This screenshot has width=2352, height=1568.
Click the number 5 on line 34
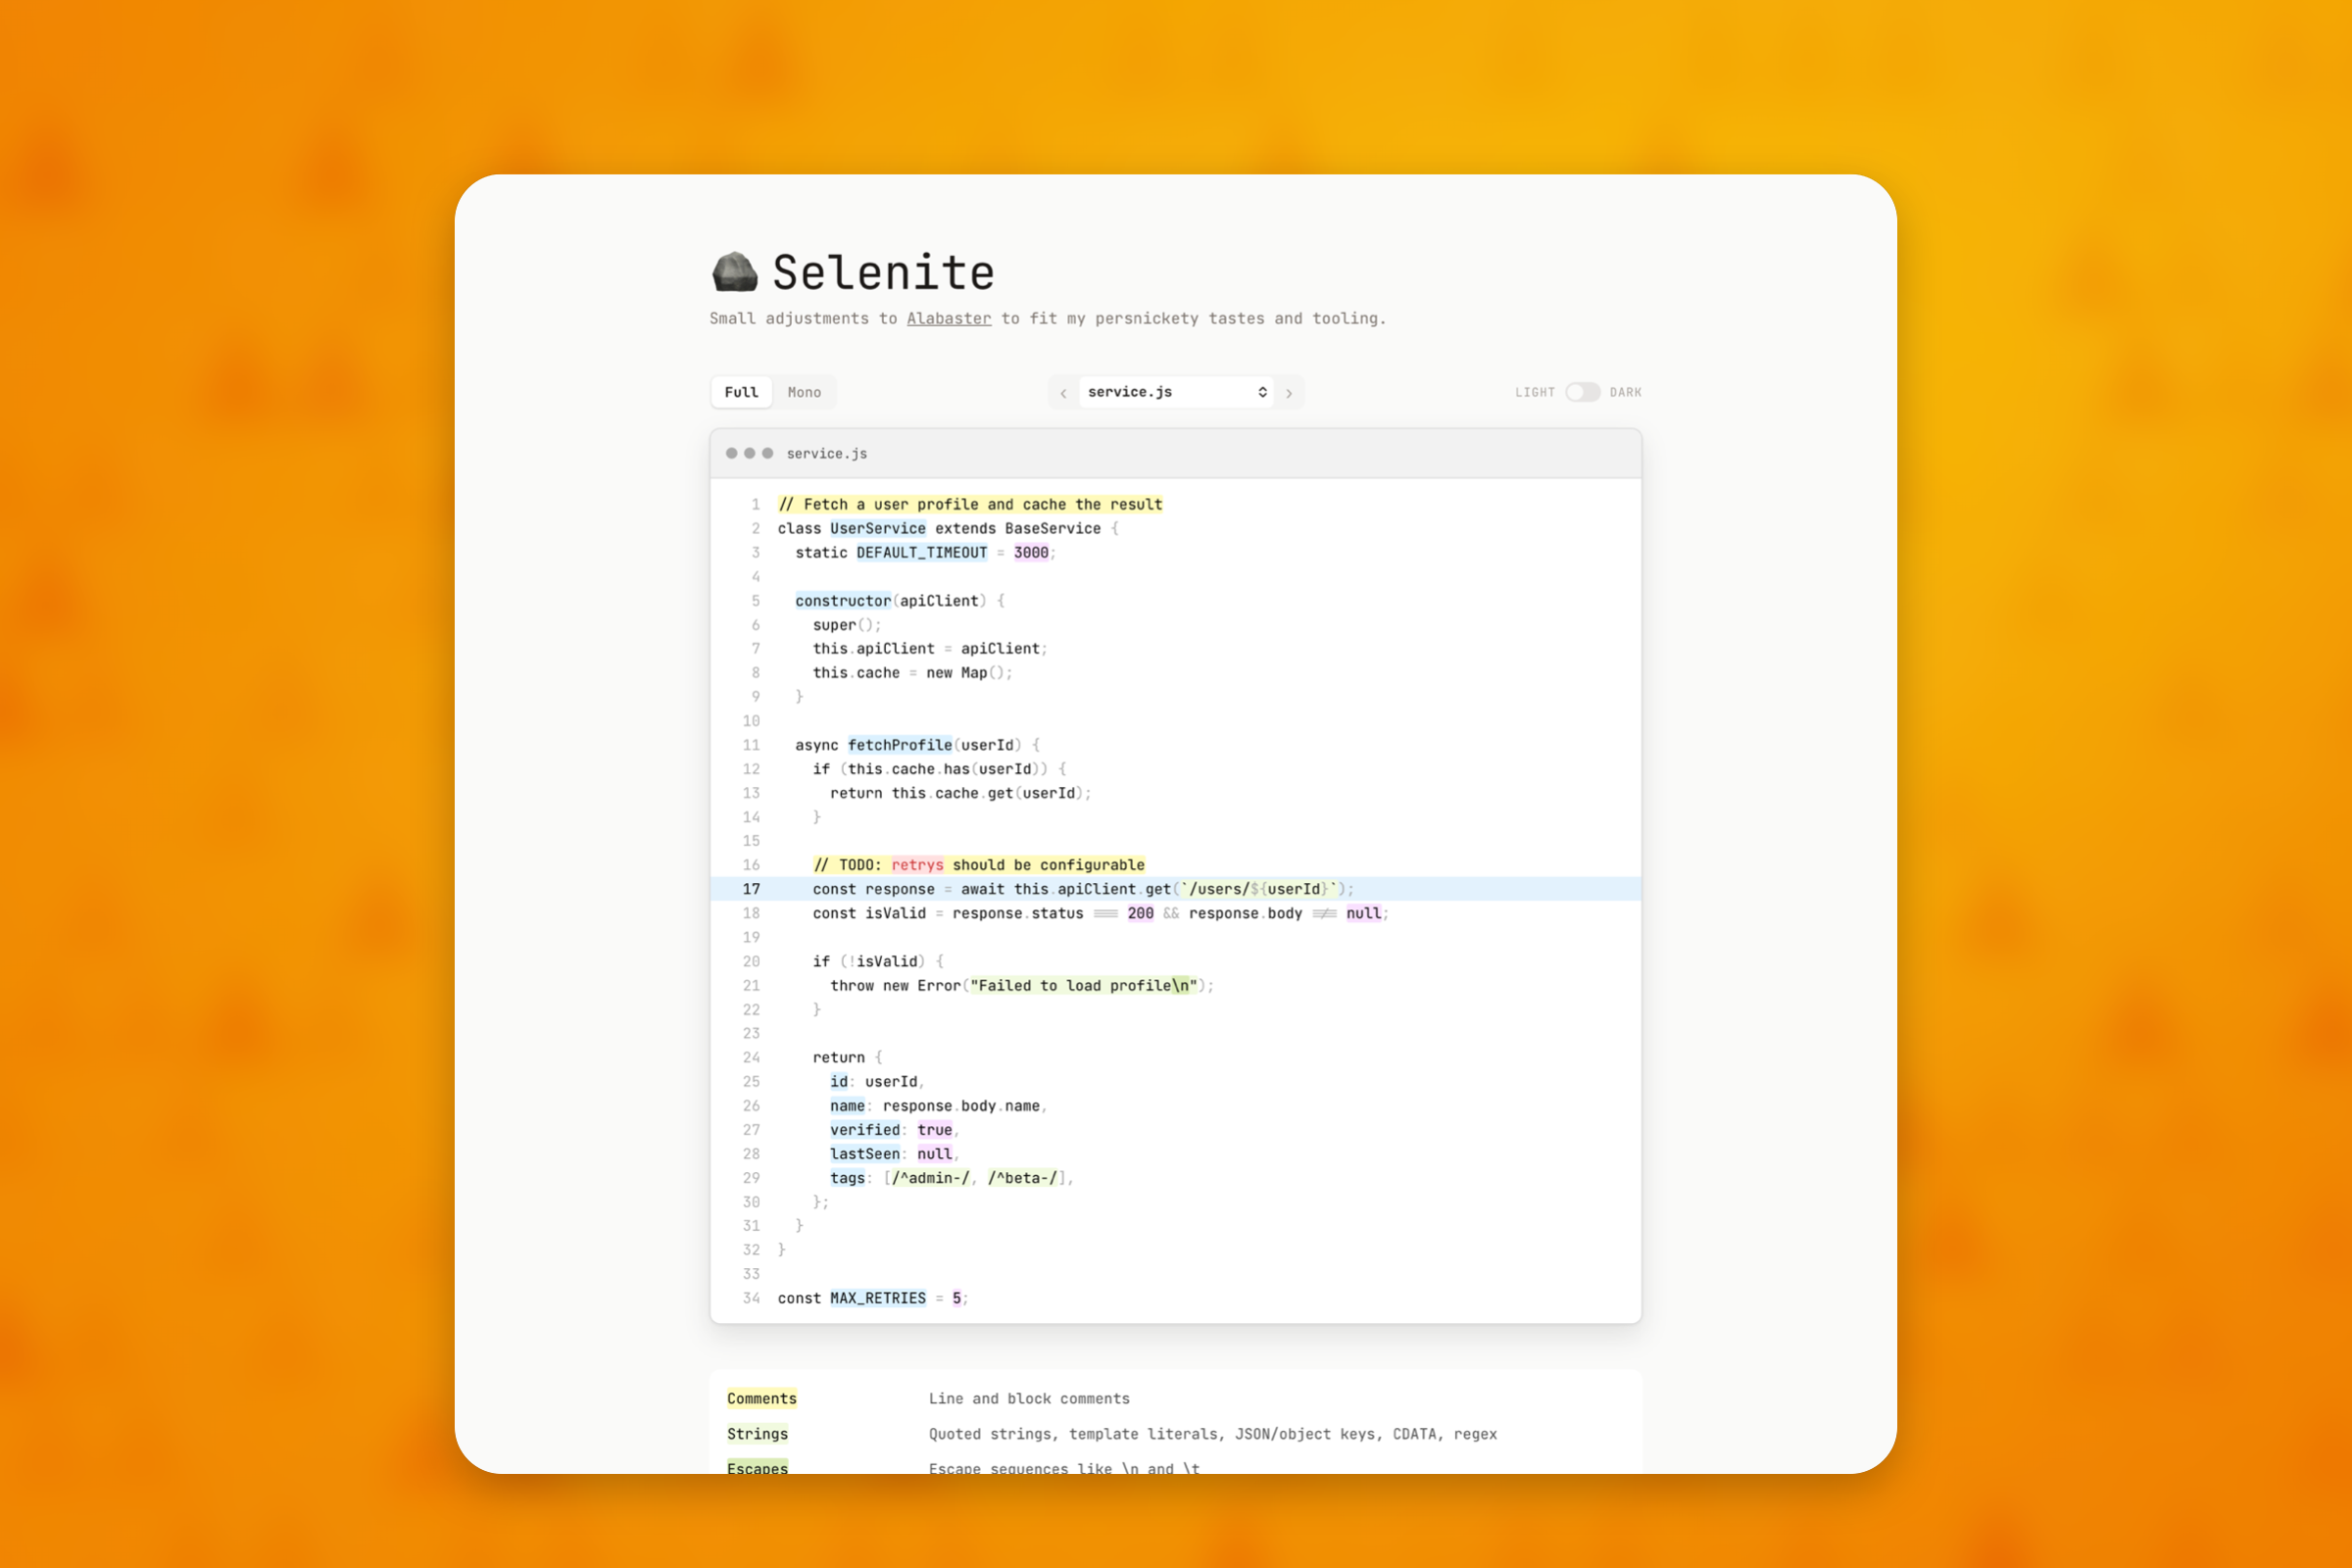pyautogui.click(x=957, y=1298)
